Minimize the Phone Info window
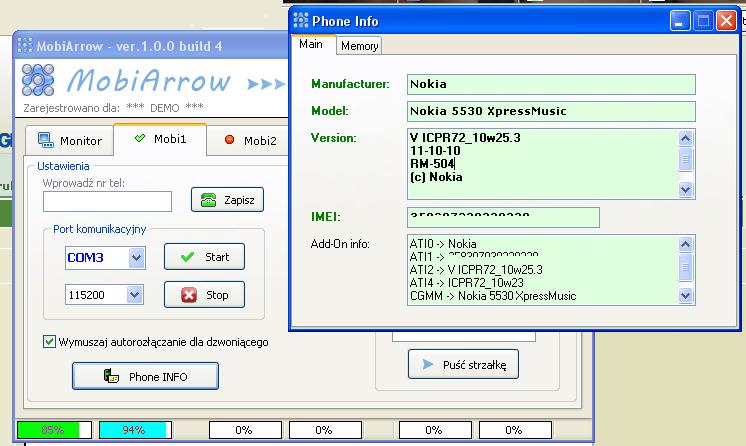Image resolution: width=746 pixels, height=446 pixels. coord(679,21)
